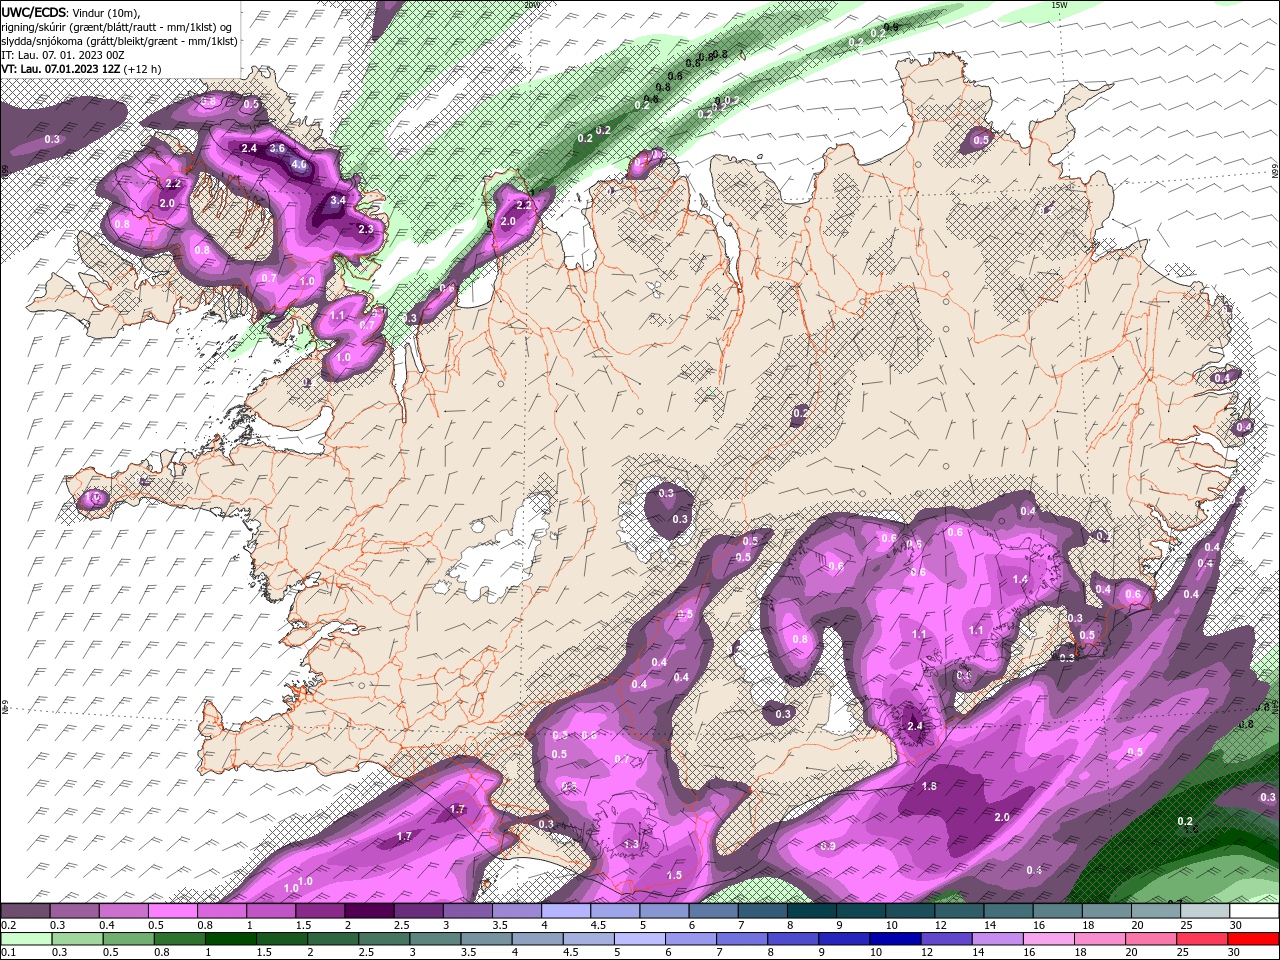
Task: Click the 2.3 precipitation value on the map
Action: [x=365, y=229]
